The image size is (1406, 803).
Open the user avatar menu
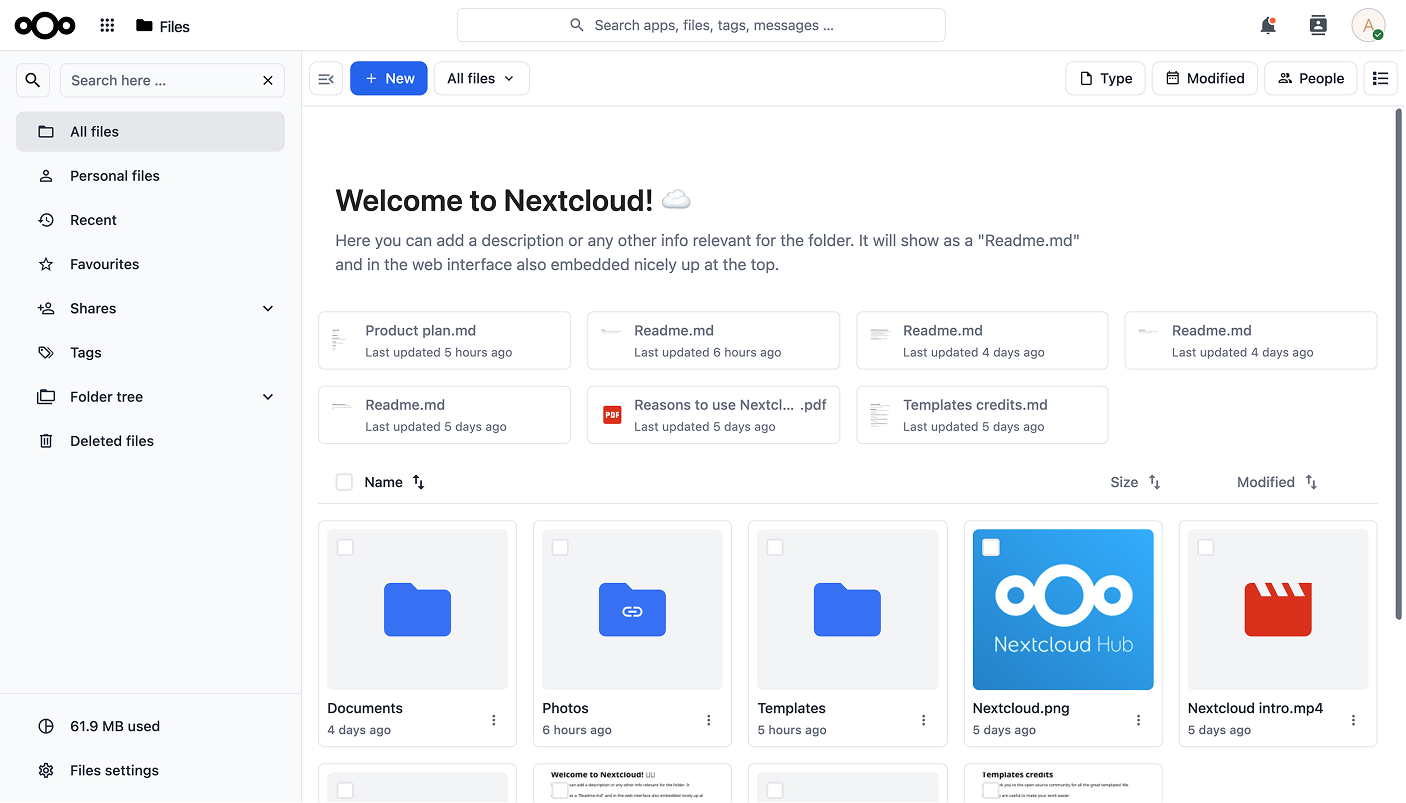pyautogui.click(x=1368, y=25)
